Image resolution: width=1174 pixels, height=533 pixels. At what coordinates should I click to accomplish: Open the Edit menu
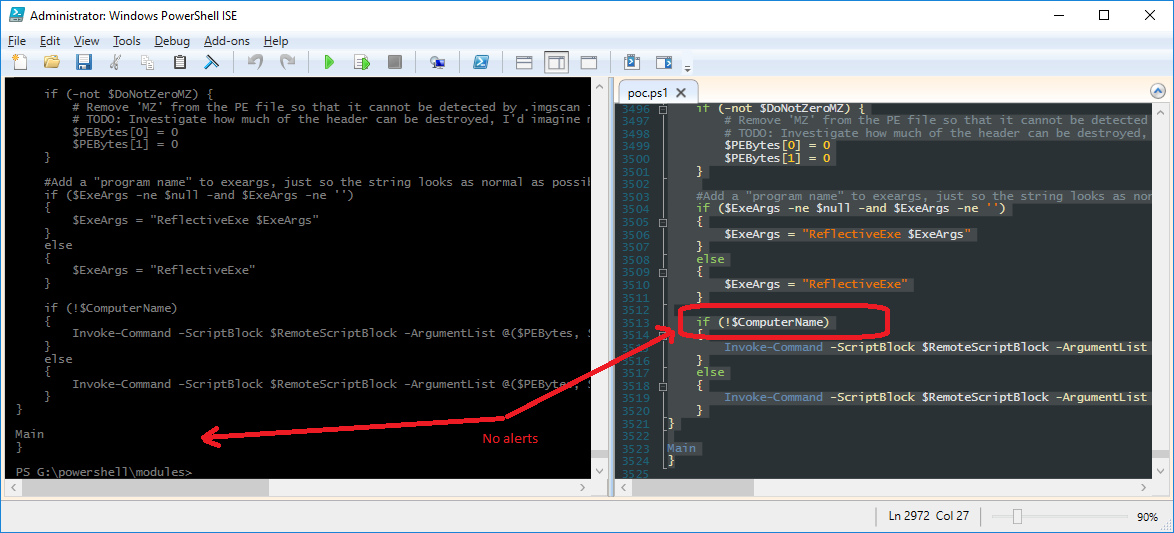pyautogui.click(x=50, y=41)
